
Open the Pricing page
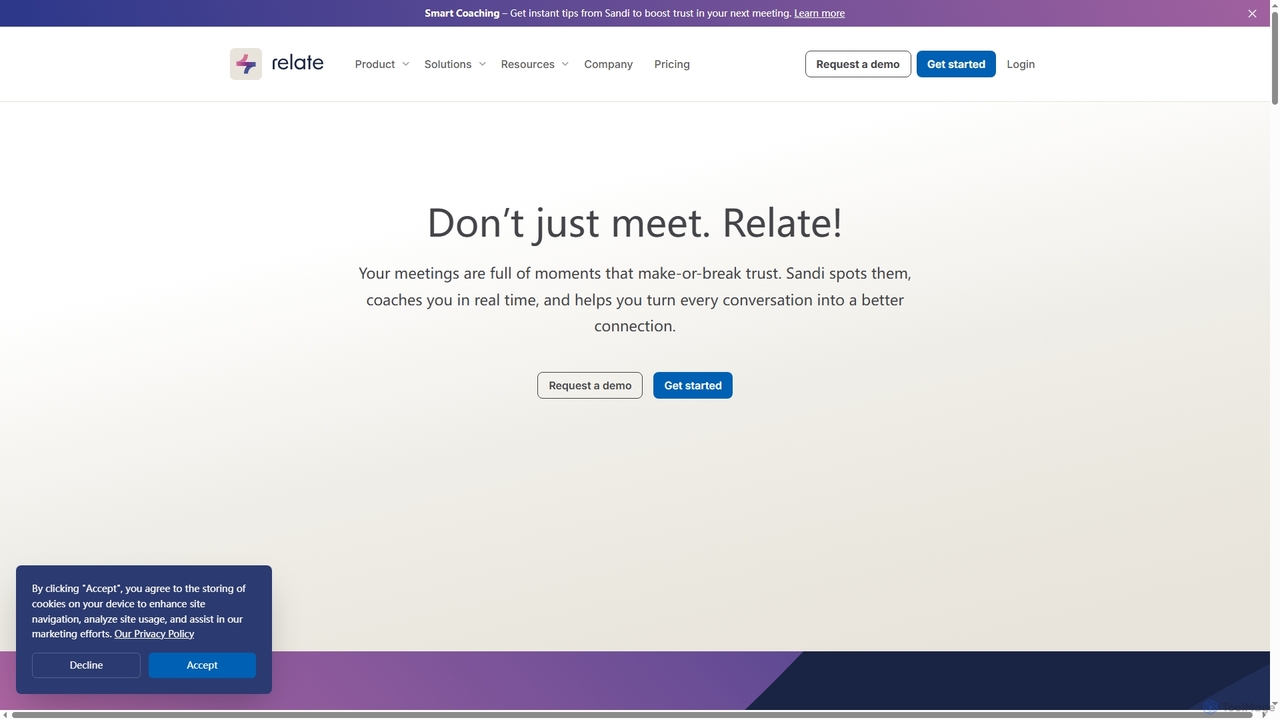coord(672,64)
